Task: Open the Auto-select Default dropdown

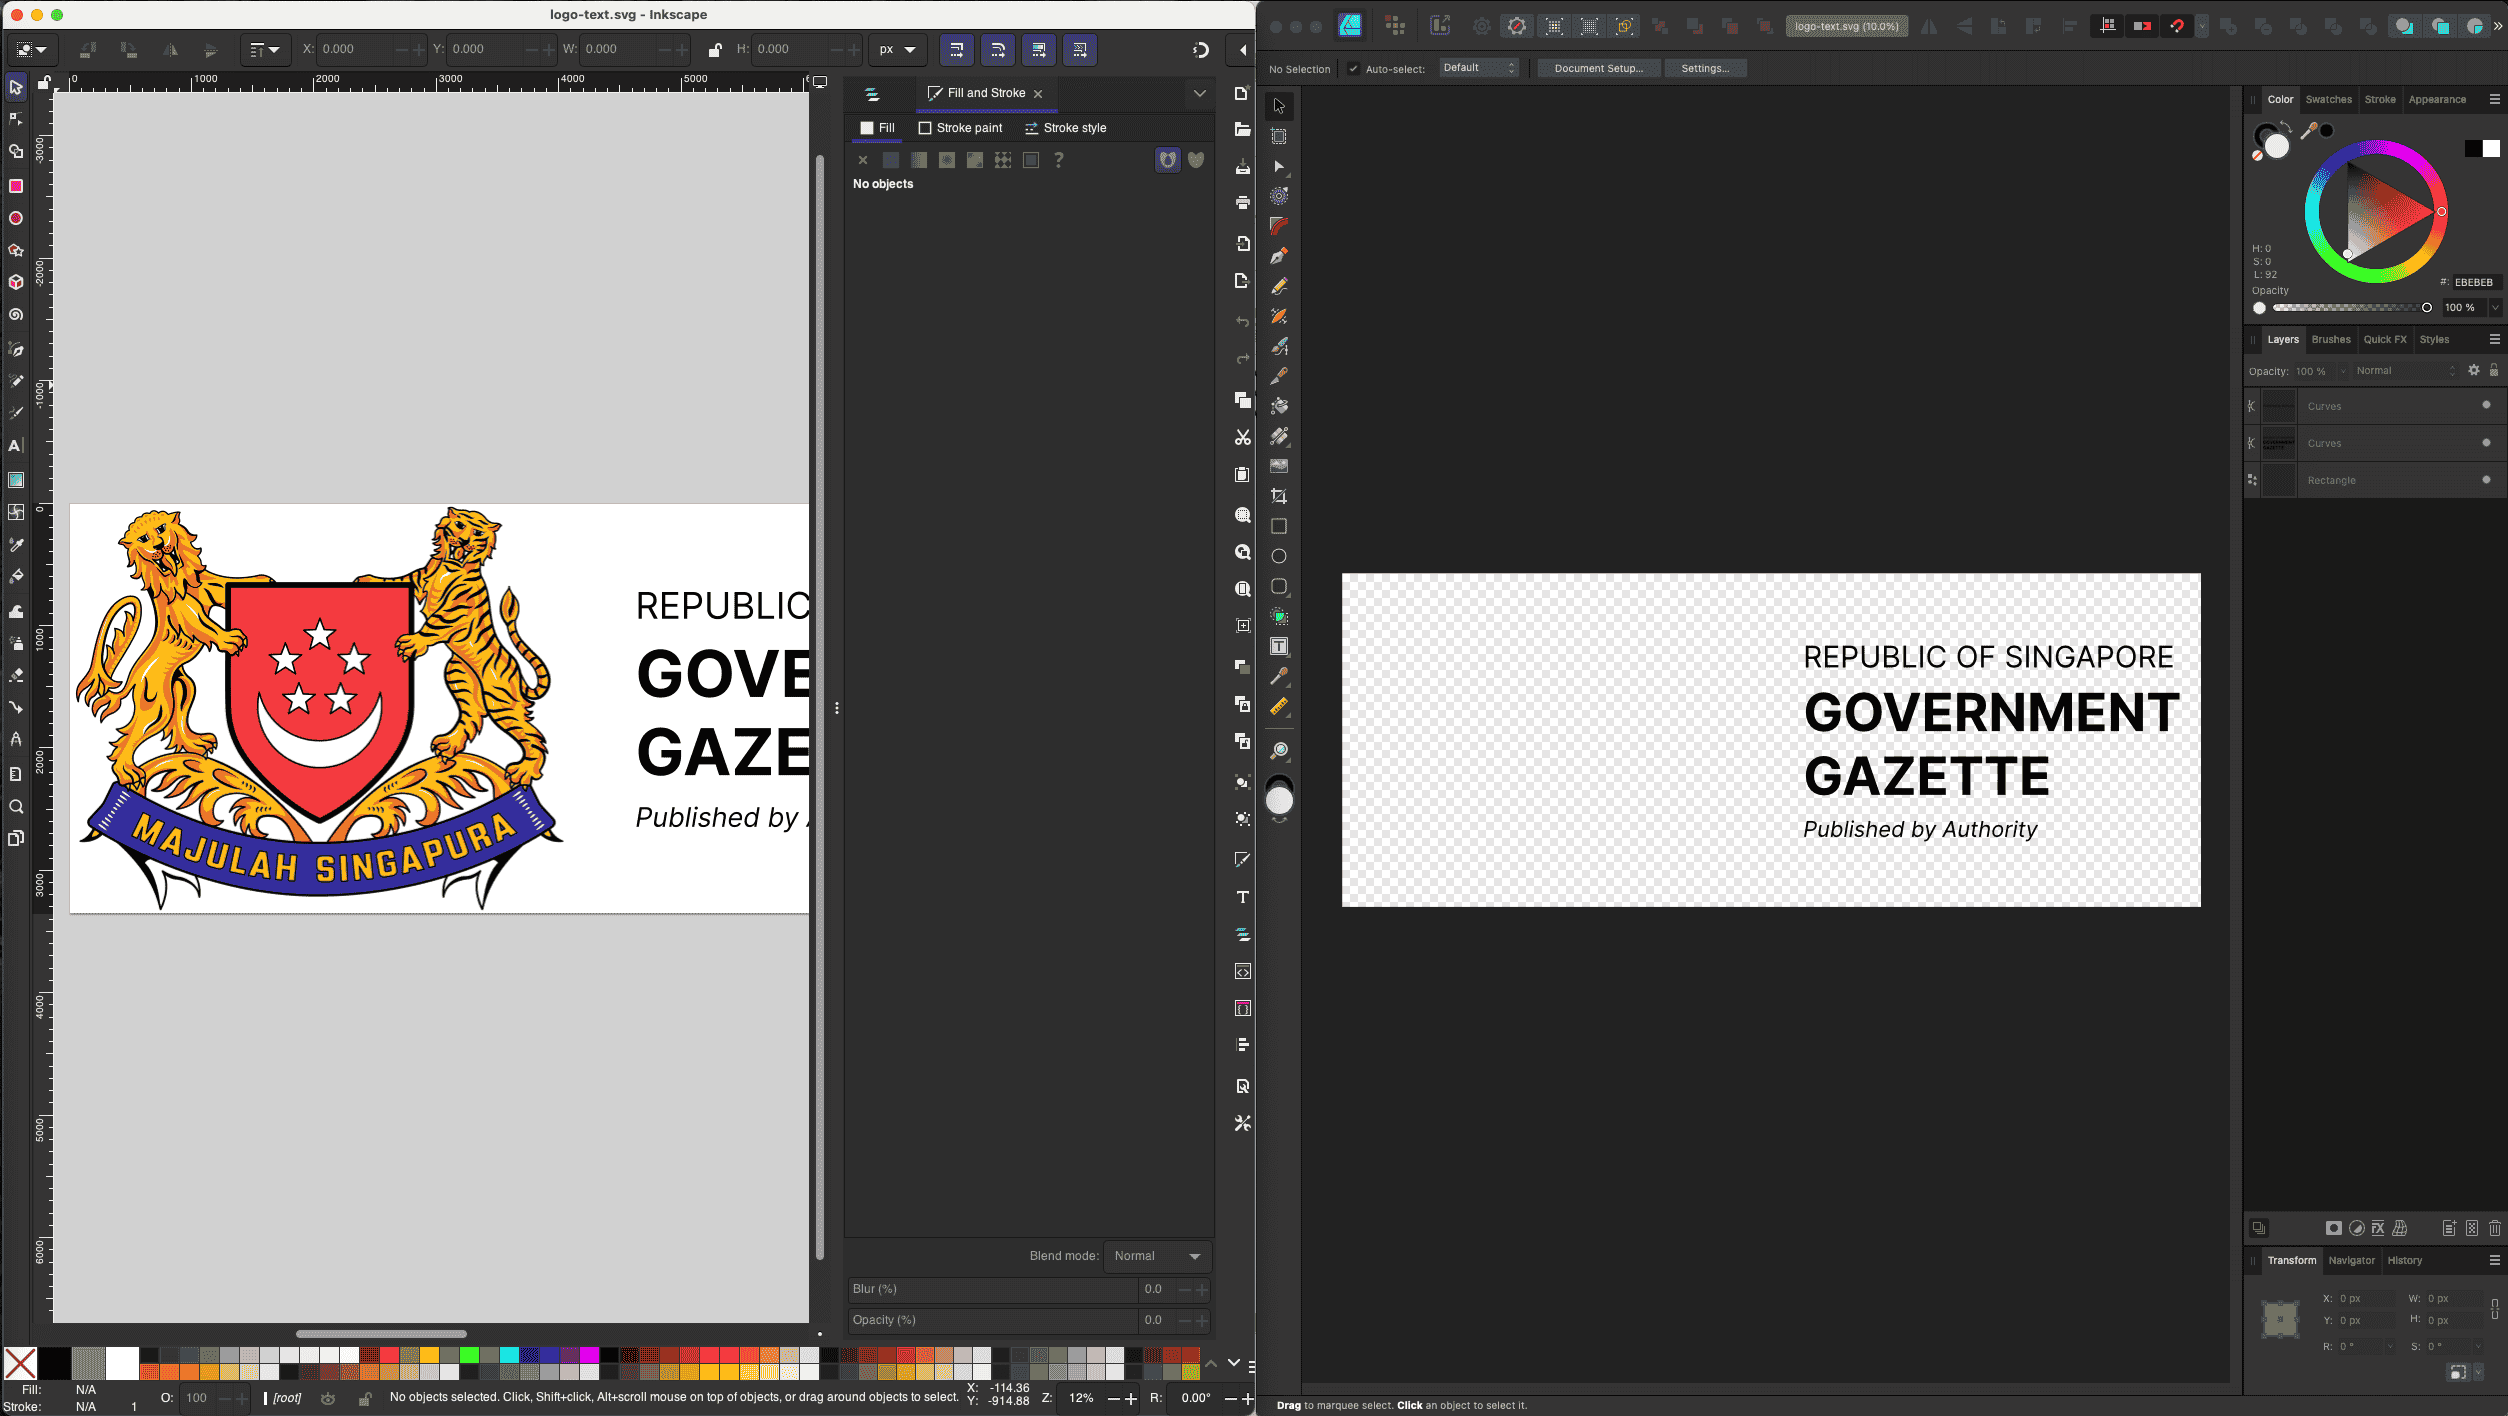Action: (1479, 68)
